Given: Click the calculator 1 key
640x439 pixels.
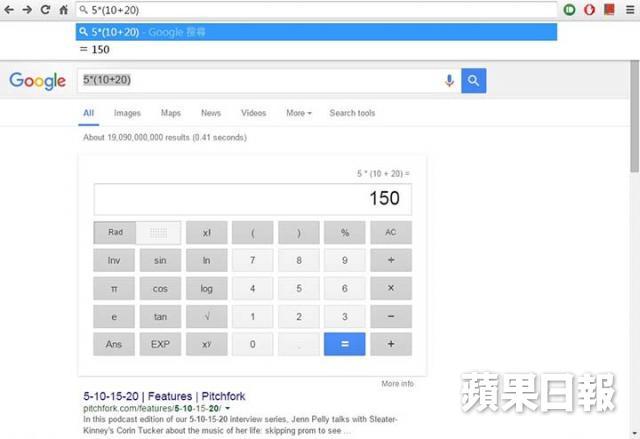Looking at the screenshot, I should [x=253, y=317].
